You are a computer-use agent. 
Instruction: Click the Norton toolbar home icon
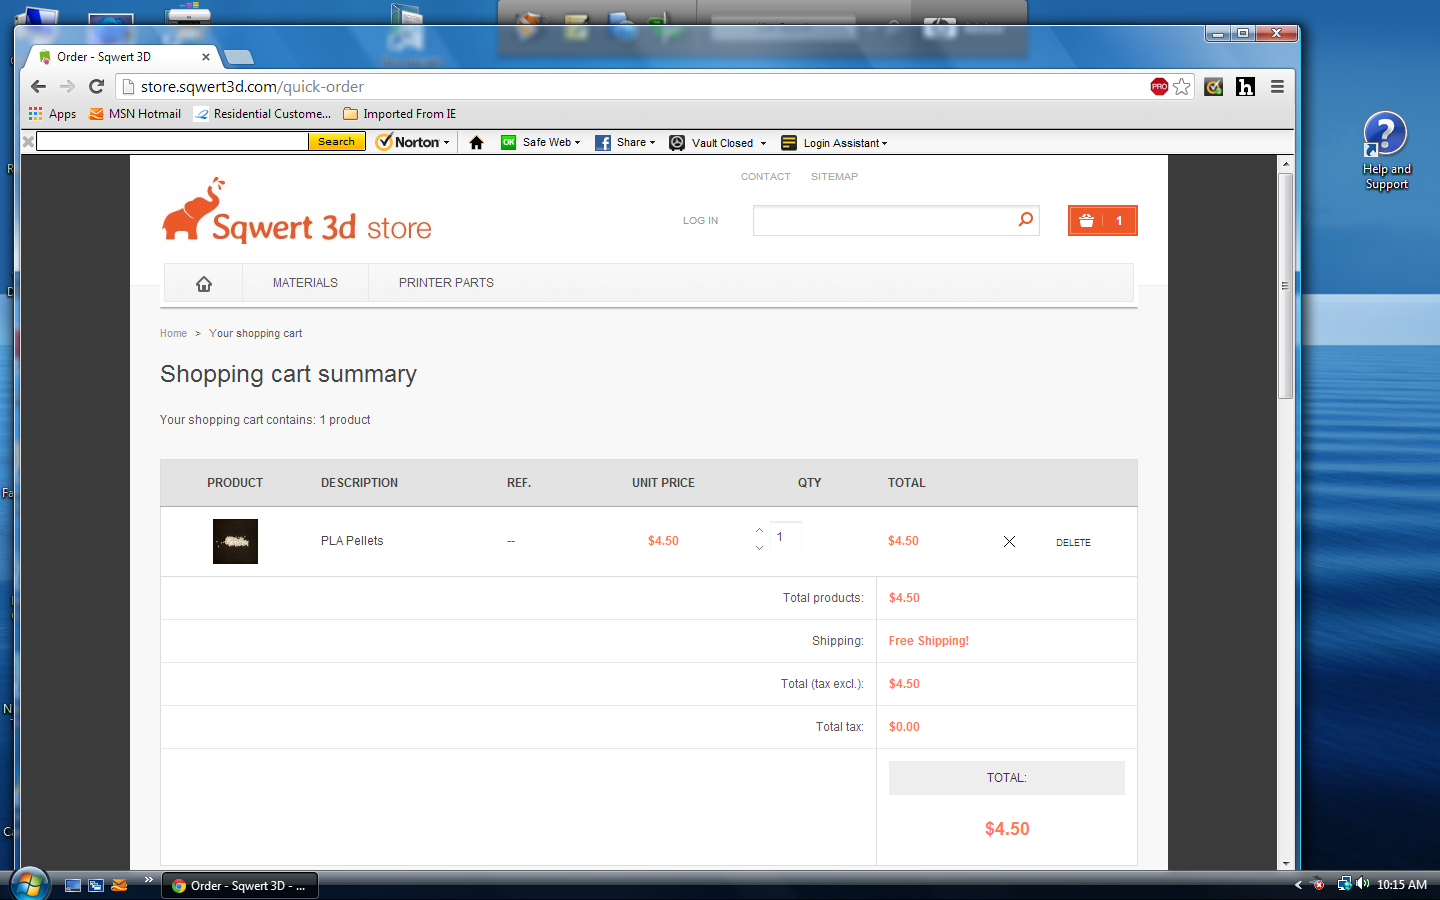(x=476, y=143)
